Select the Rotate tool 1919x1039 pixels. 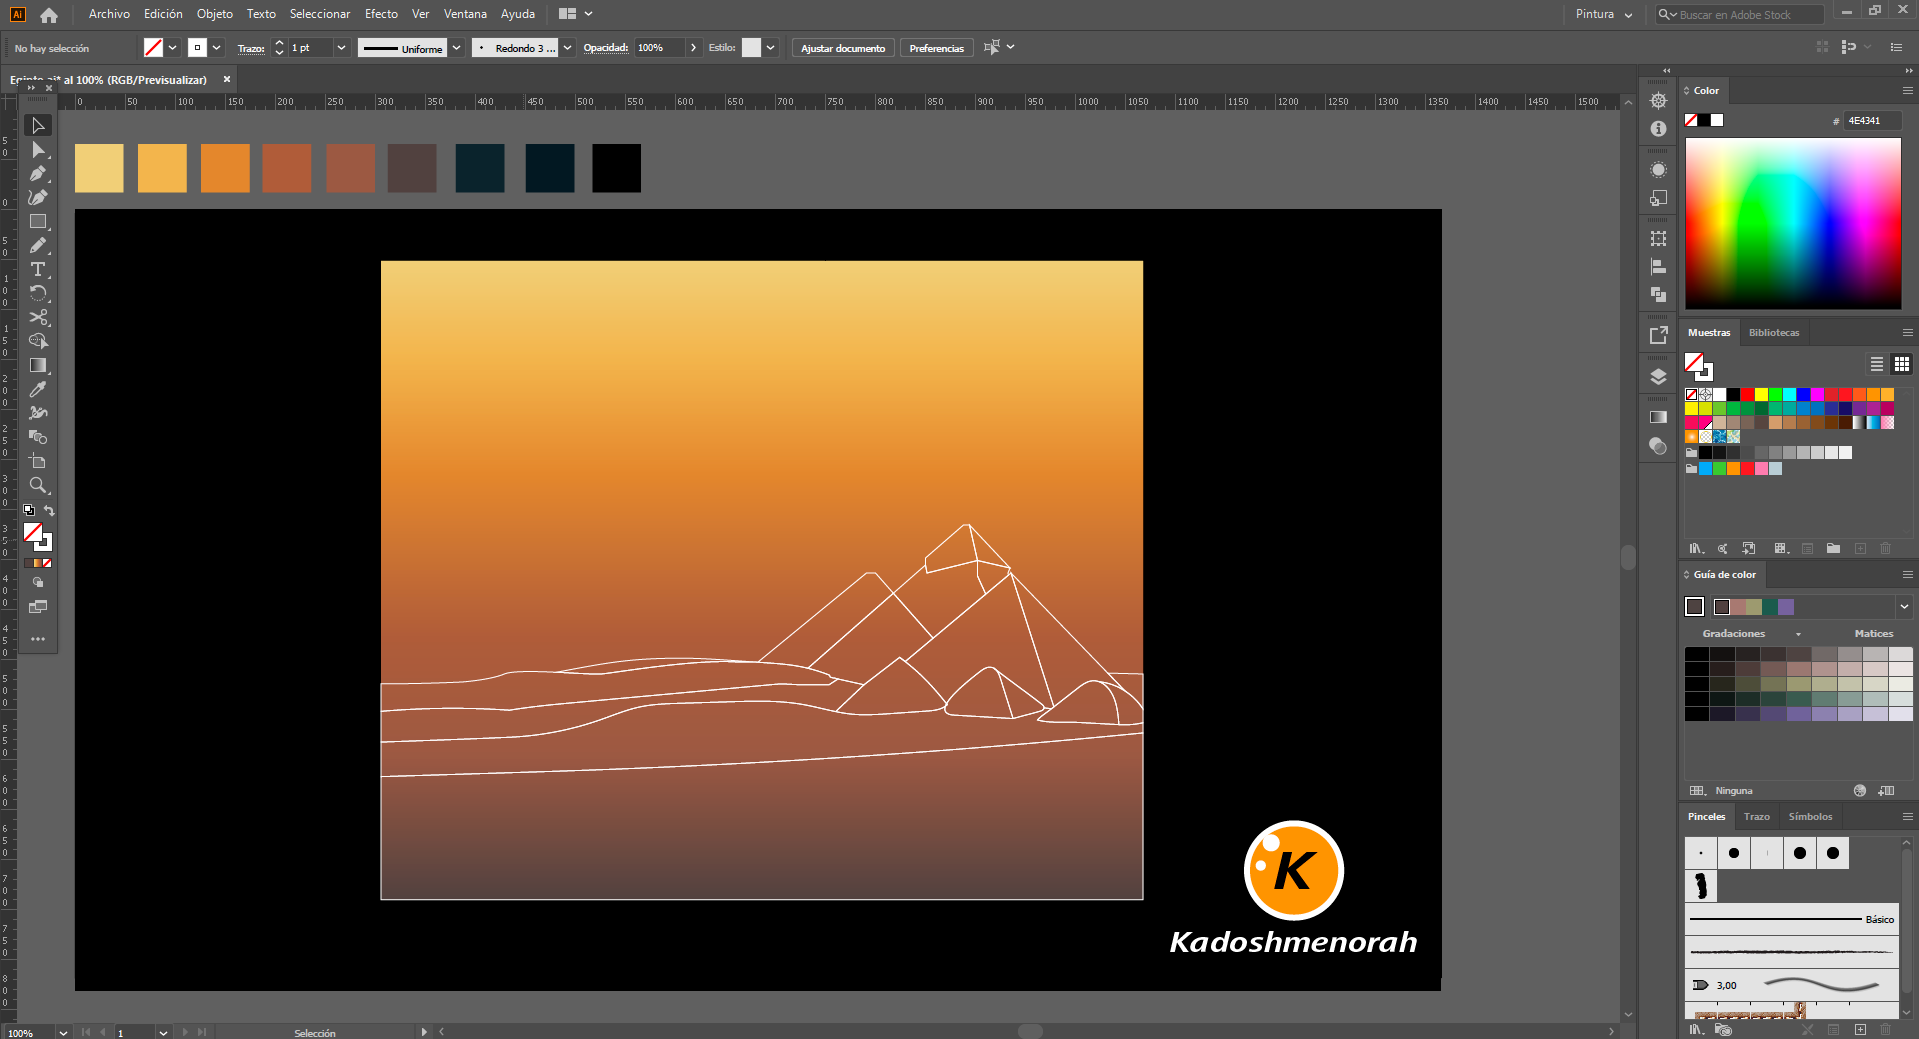tap(38, 293)
